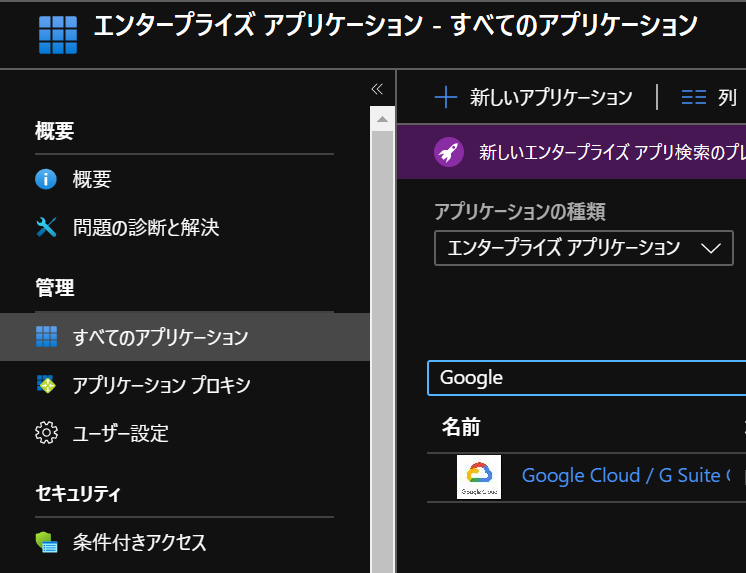The image size is (746, 573).
Task: Click the wrench icon for 問題の診断と解決
Action: point(46,228)
